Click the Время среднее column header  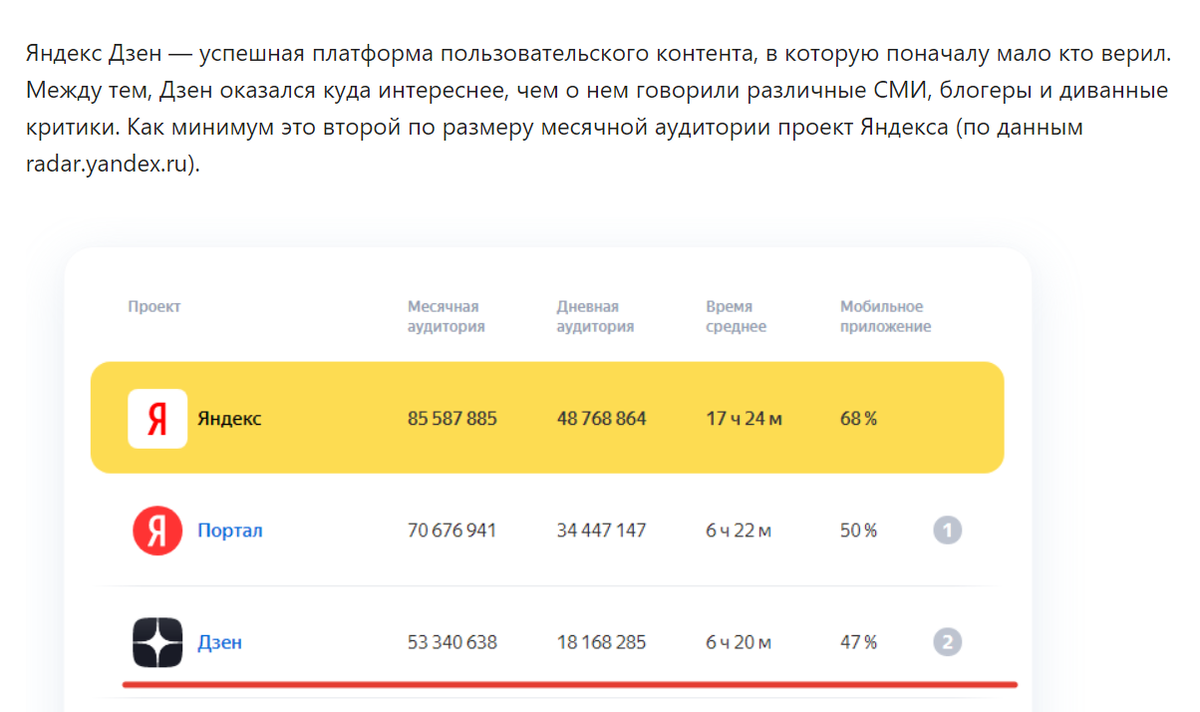(x=736, y=316)
